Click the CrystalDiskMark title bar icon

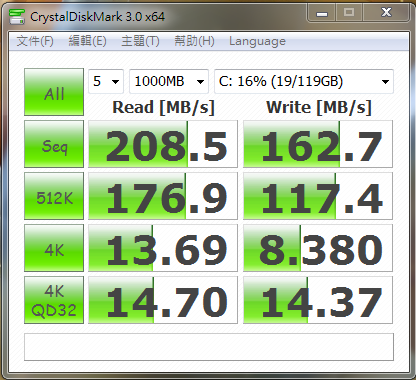point(17,16)
